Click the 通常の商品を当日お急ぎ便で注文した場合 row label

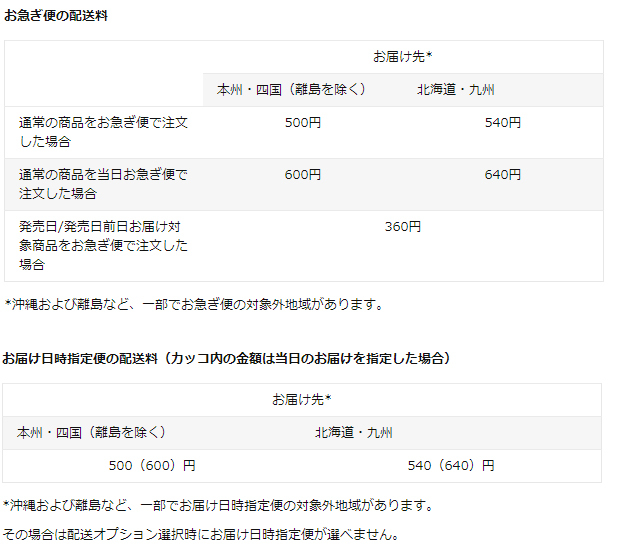pos(103,184)
